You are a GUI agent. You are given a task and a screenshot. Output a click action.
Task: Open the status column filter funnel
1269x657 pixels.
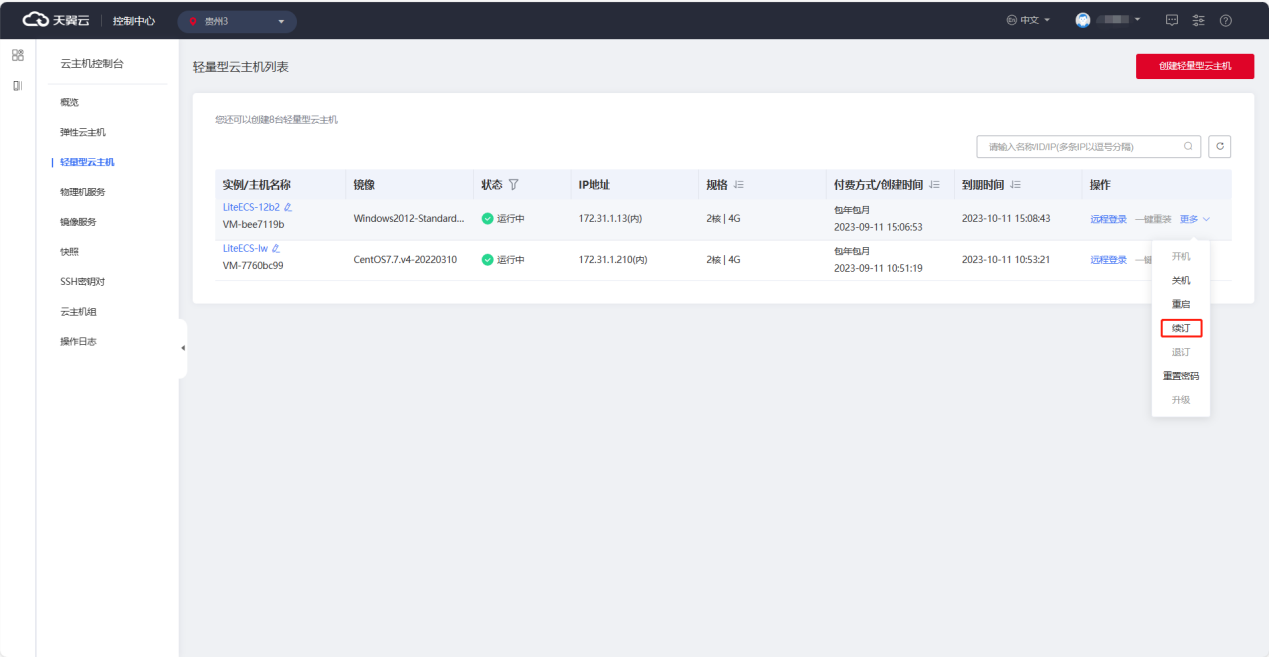514,185
